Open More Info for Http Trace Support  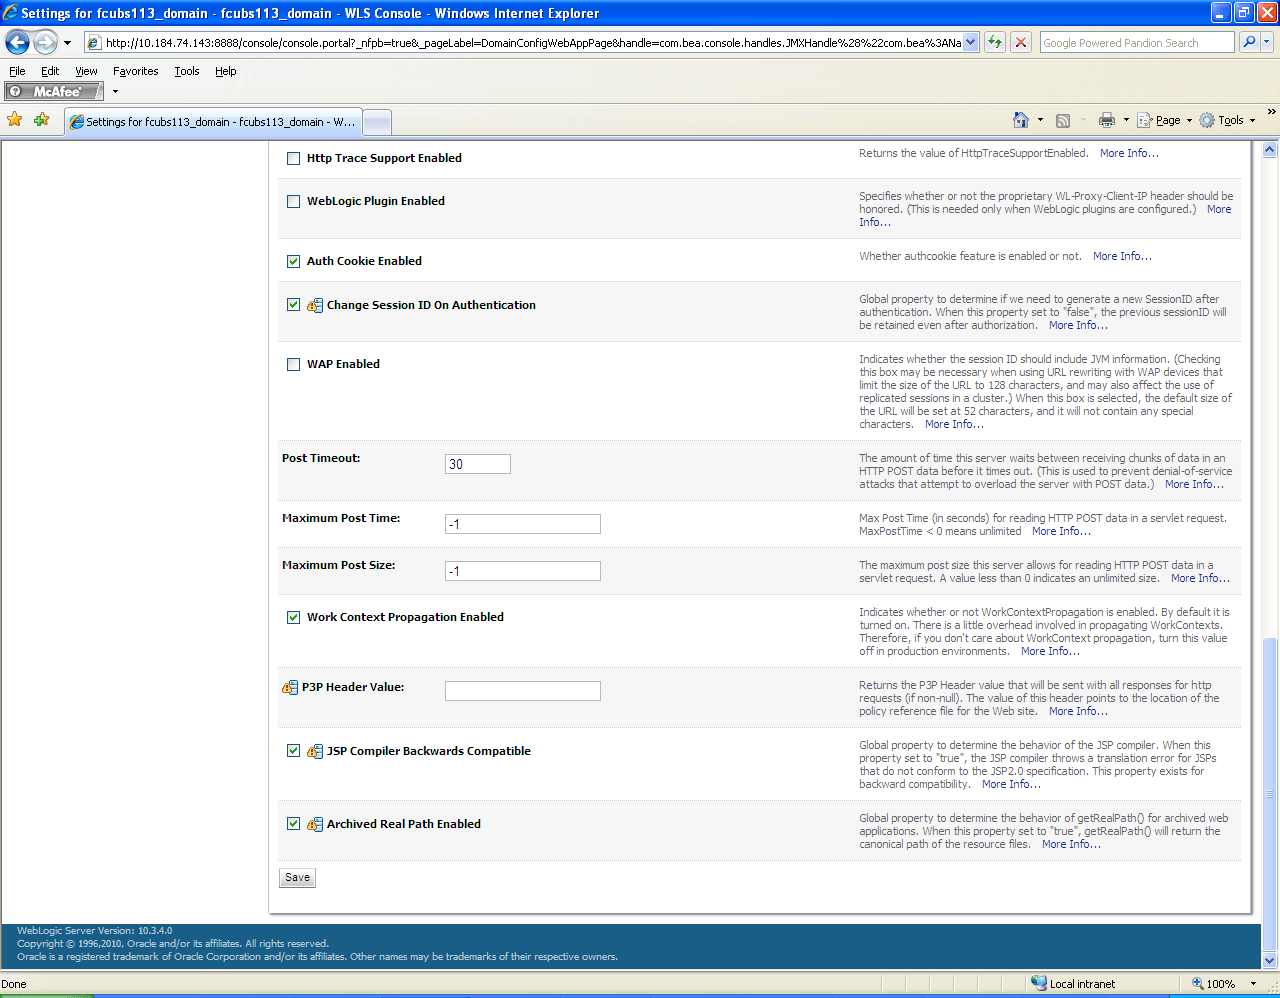coord(1129,153)
